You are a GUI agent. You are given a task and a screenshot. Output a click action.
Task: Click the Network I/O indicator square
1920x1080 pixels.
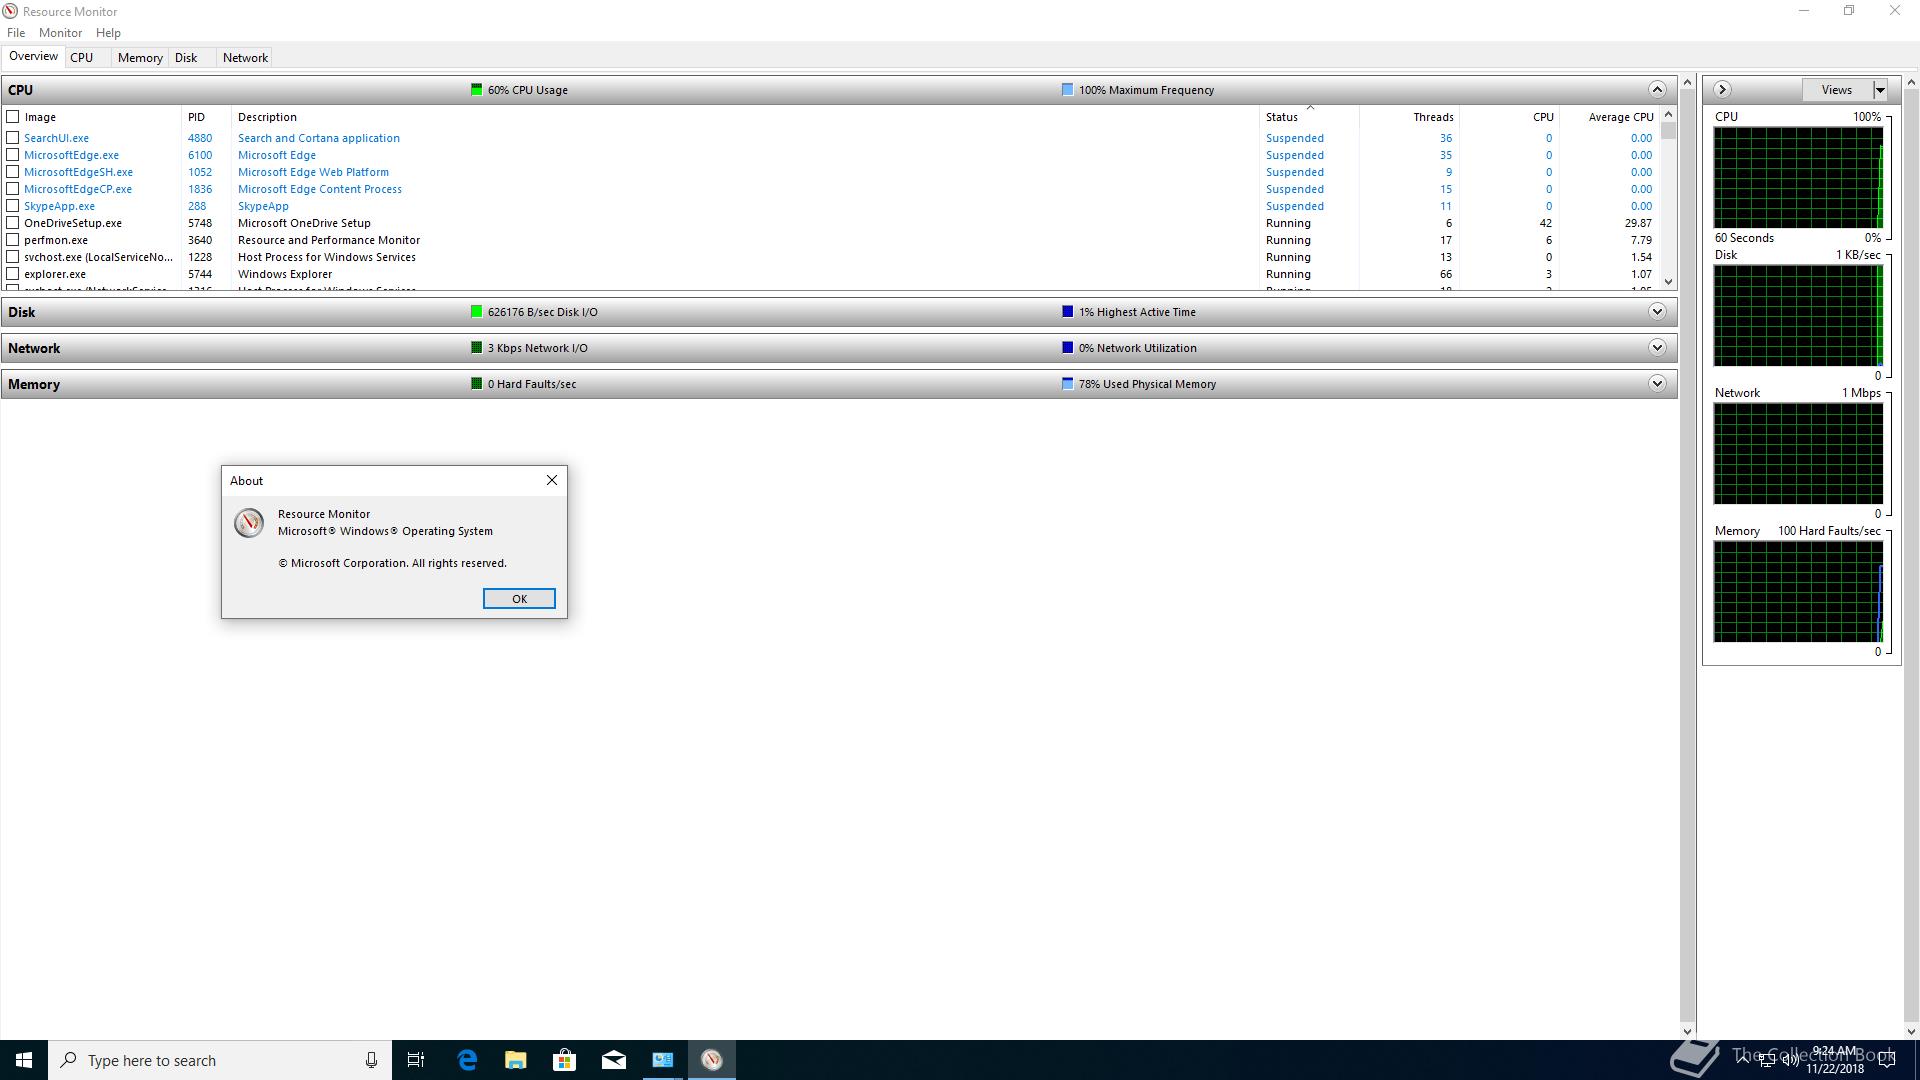pyautogui.click(x=477, y=348)
